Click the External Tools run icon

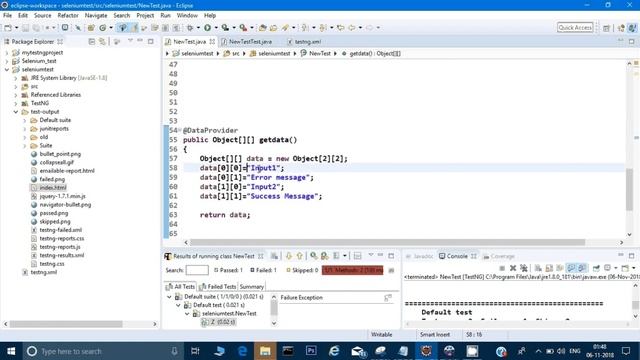tap(243, 28)
